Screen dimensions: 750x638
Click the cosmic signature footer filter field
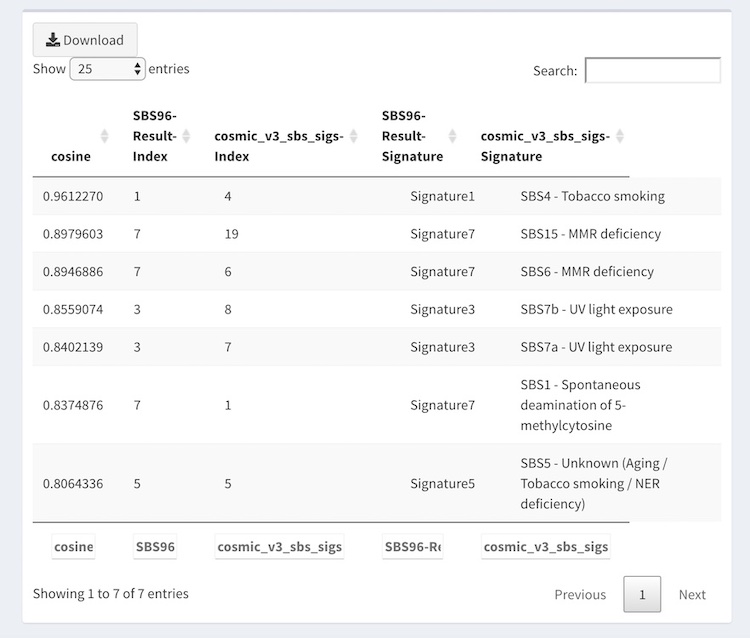(x=545, y=547)
